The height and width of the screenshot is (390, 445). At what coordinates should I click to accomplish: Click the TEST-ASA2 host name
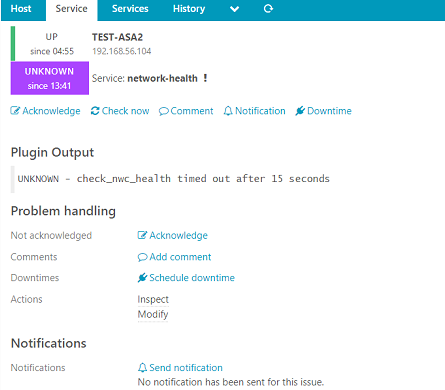click(117, 37)
